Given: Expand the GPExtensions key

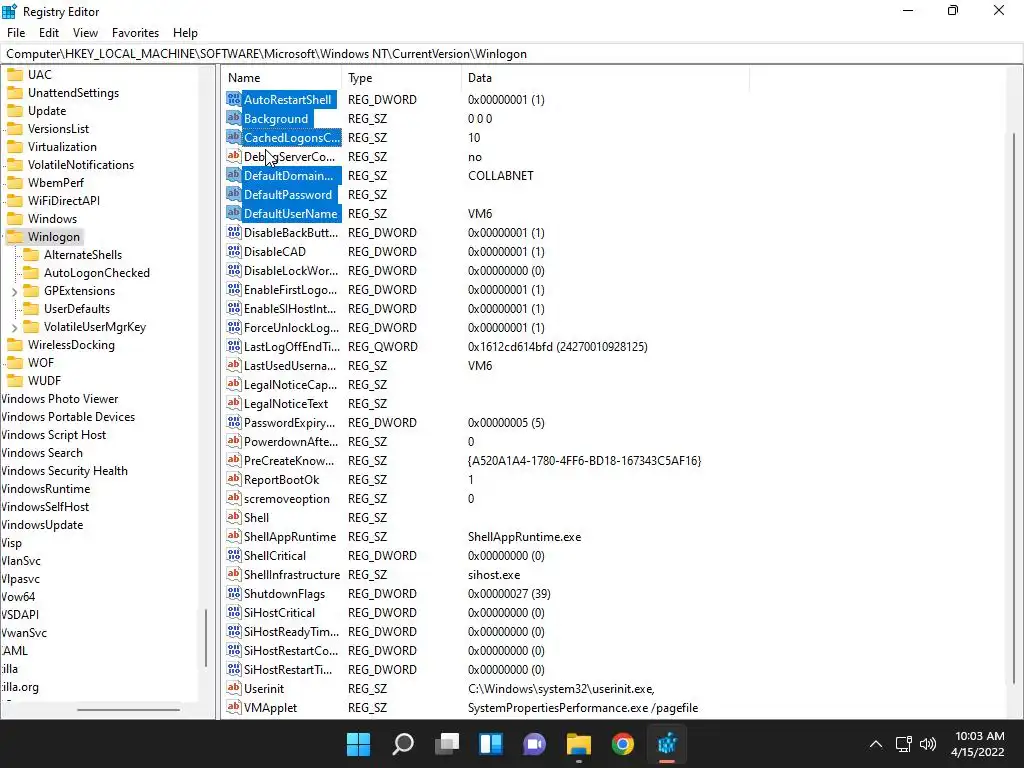Looking at the screenshot, I should (x=14, y=291).
